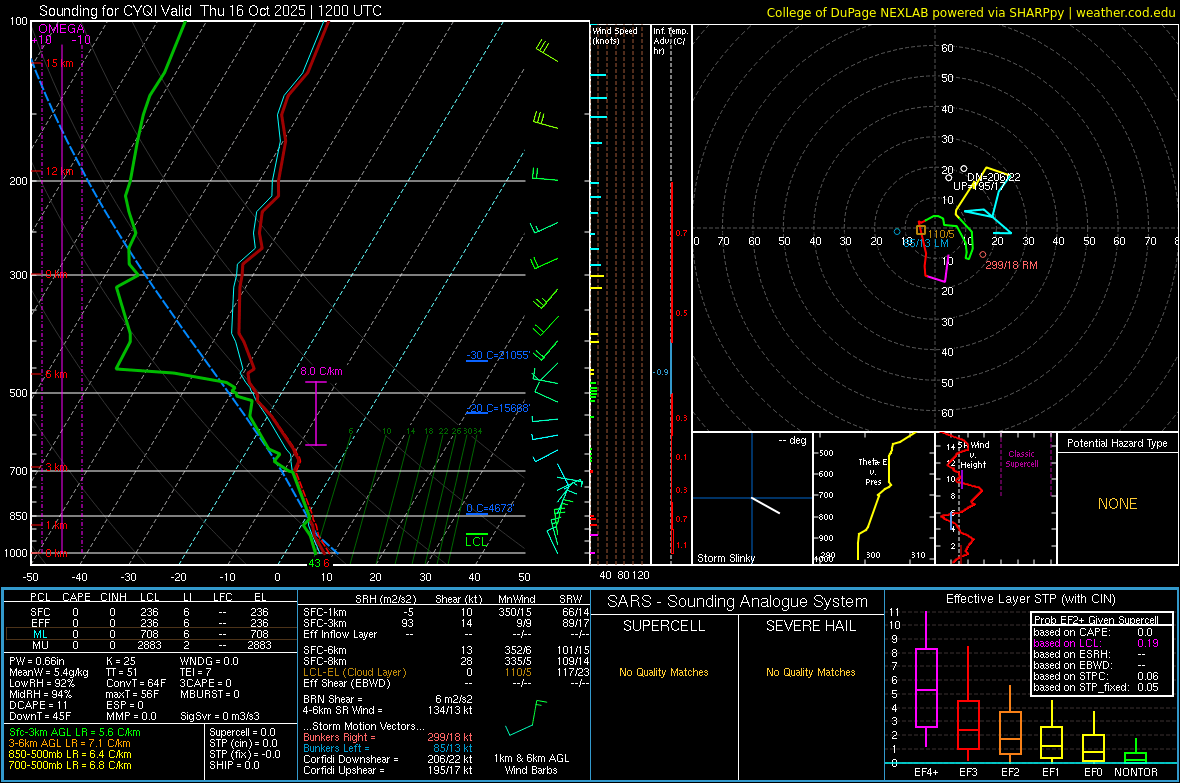Select the SFC-6km shear row

(x=446, y=650)
